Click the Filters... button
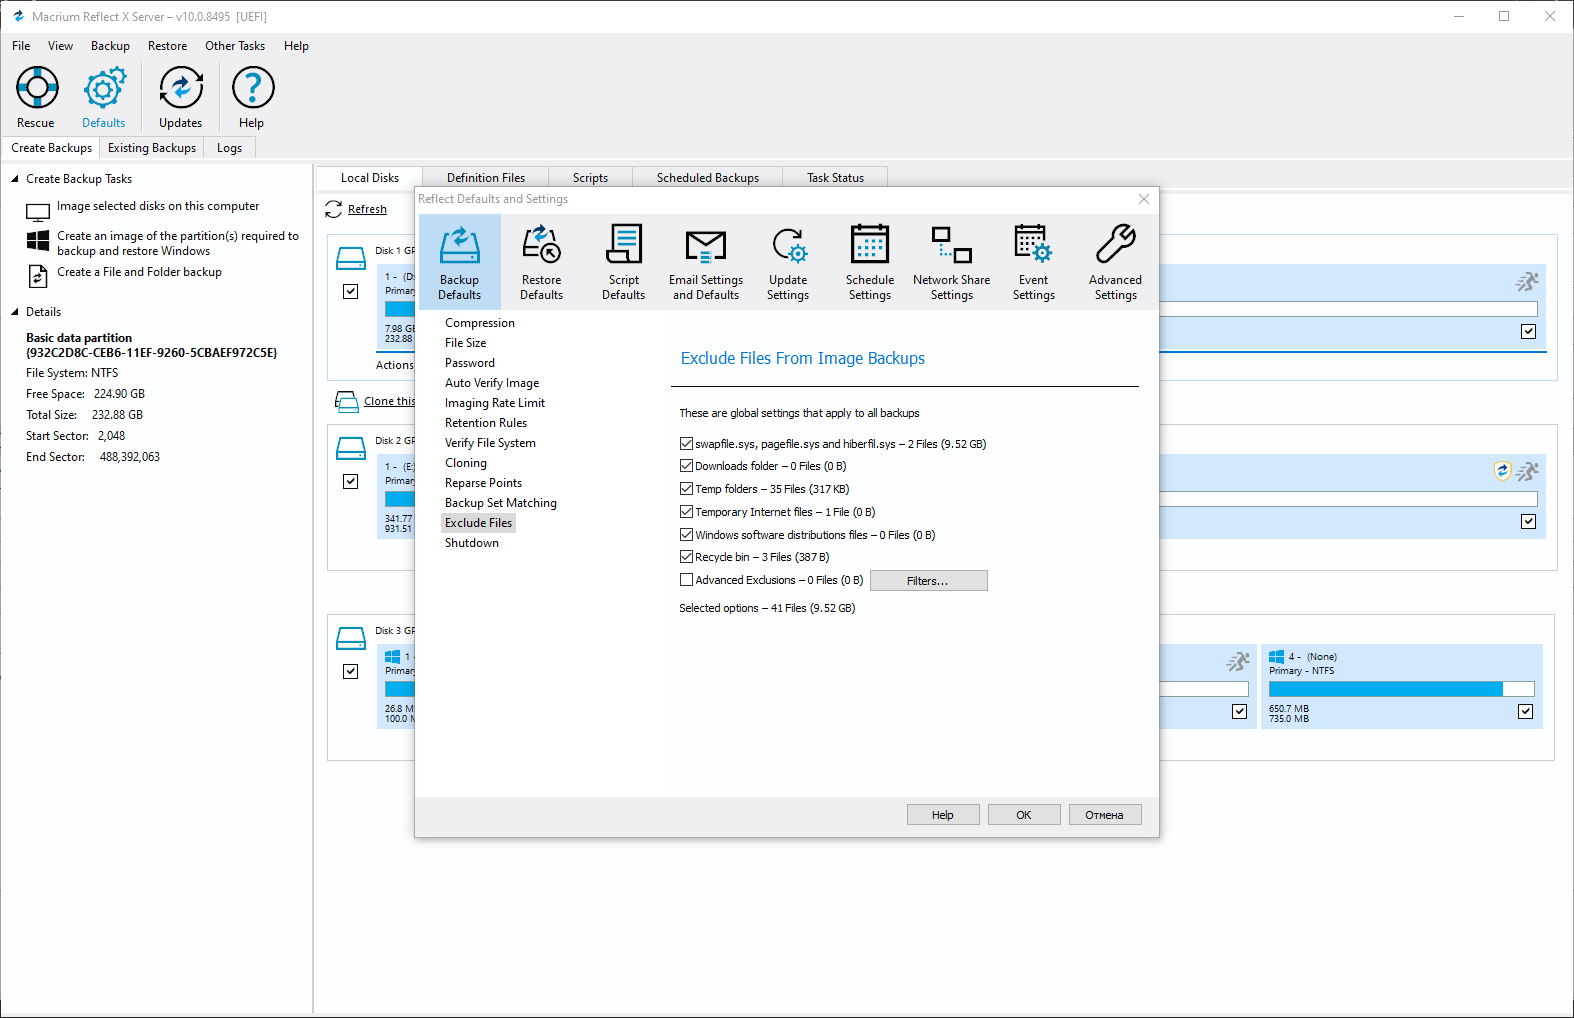 (x=928, y=581)
